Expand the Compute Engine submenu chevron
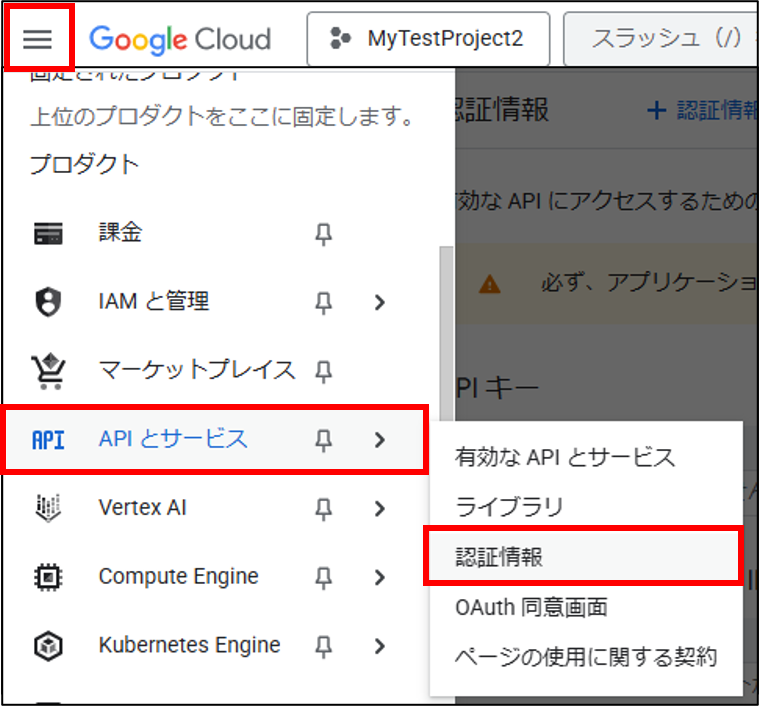The width and height of the screenshot is (759, 706). tap(380, 577)
